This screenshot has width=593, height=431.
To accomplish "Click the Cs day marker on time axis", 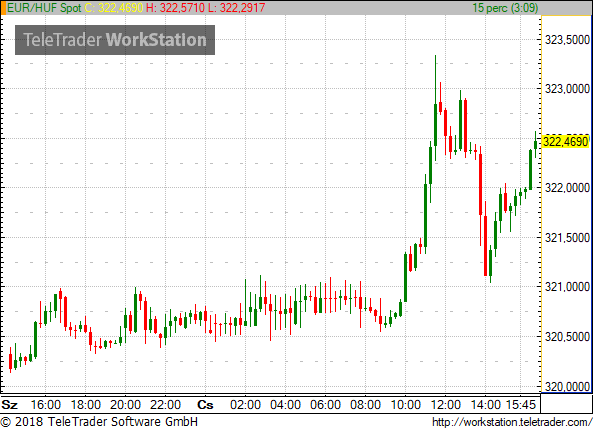I will coord(205,405).
